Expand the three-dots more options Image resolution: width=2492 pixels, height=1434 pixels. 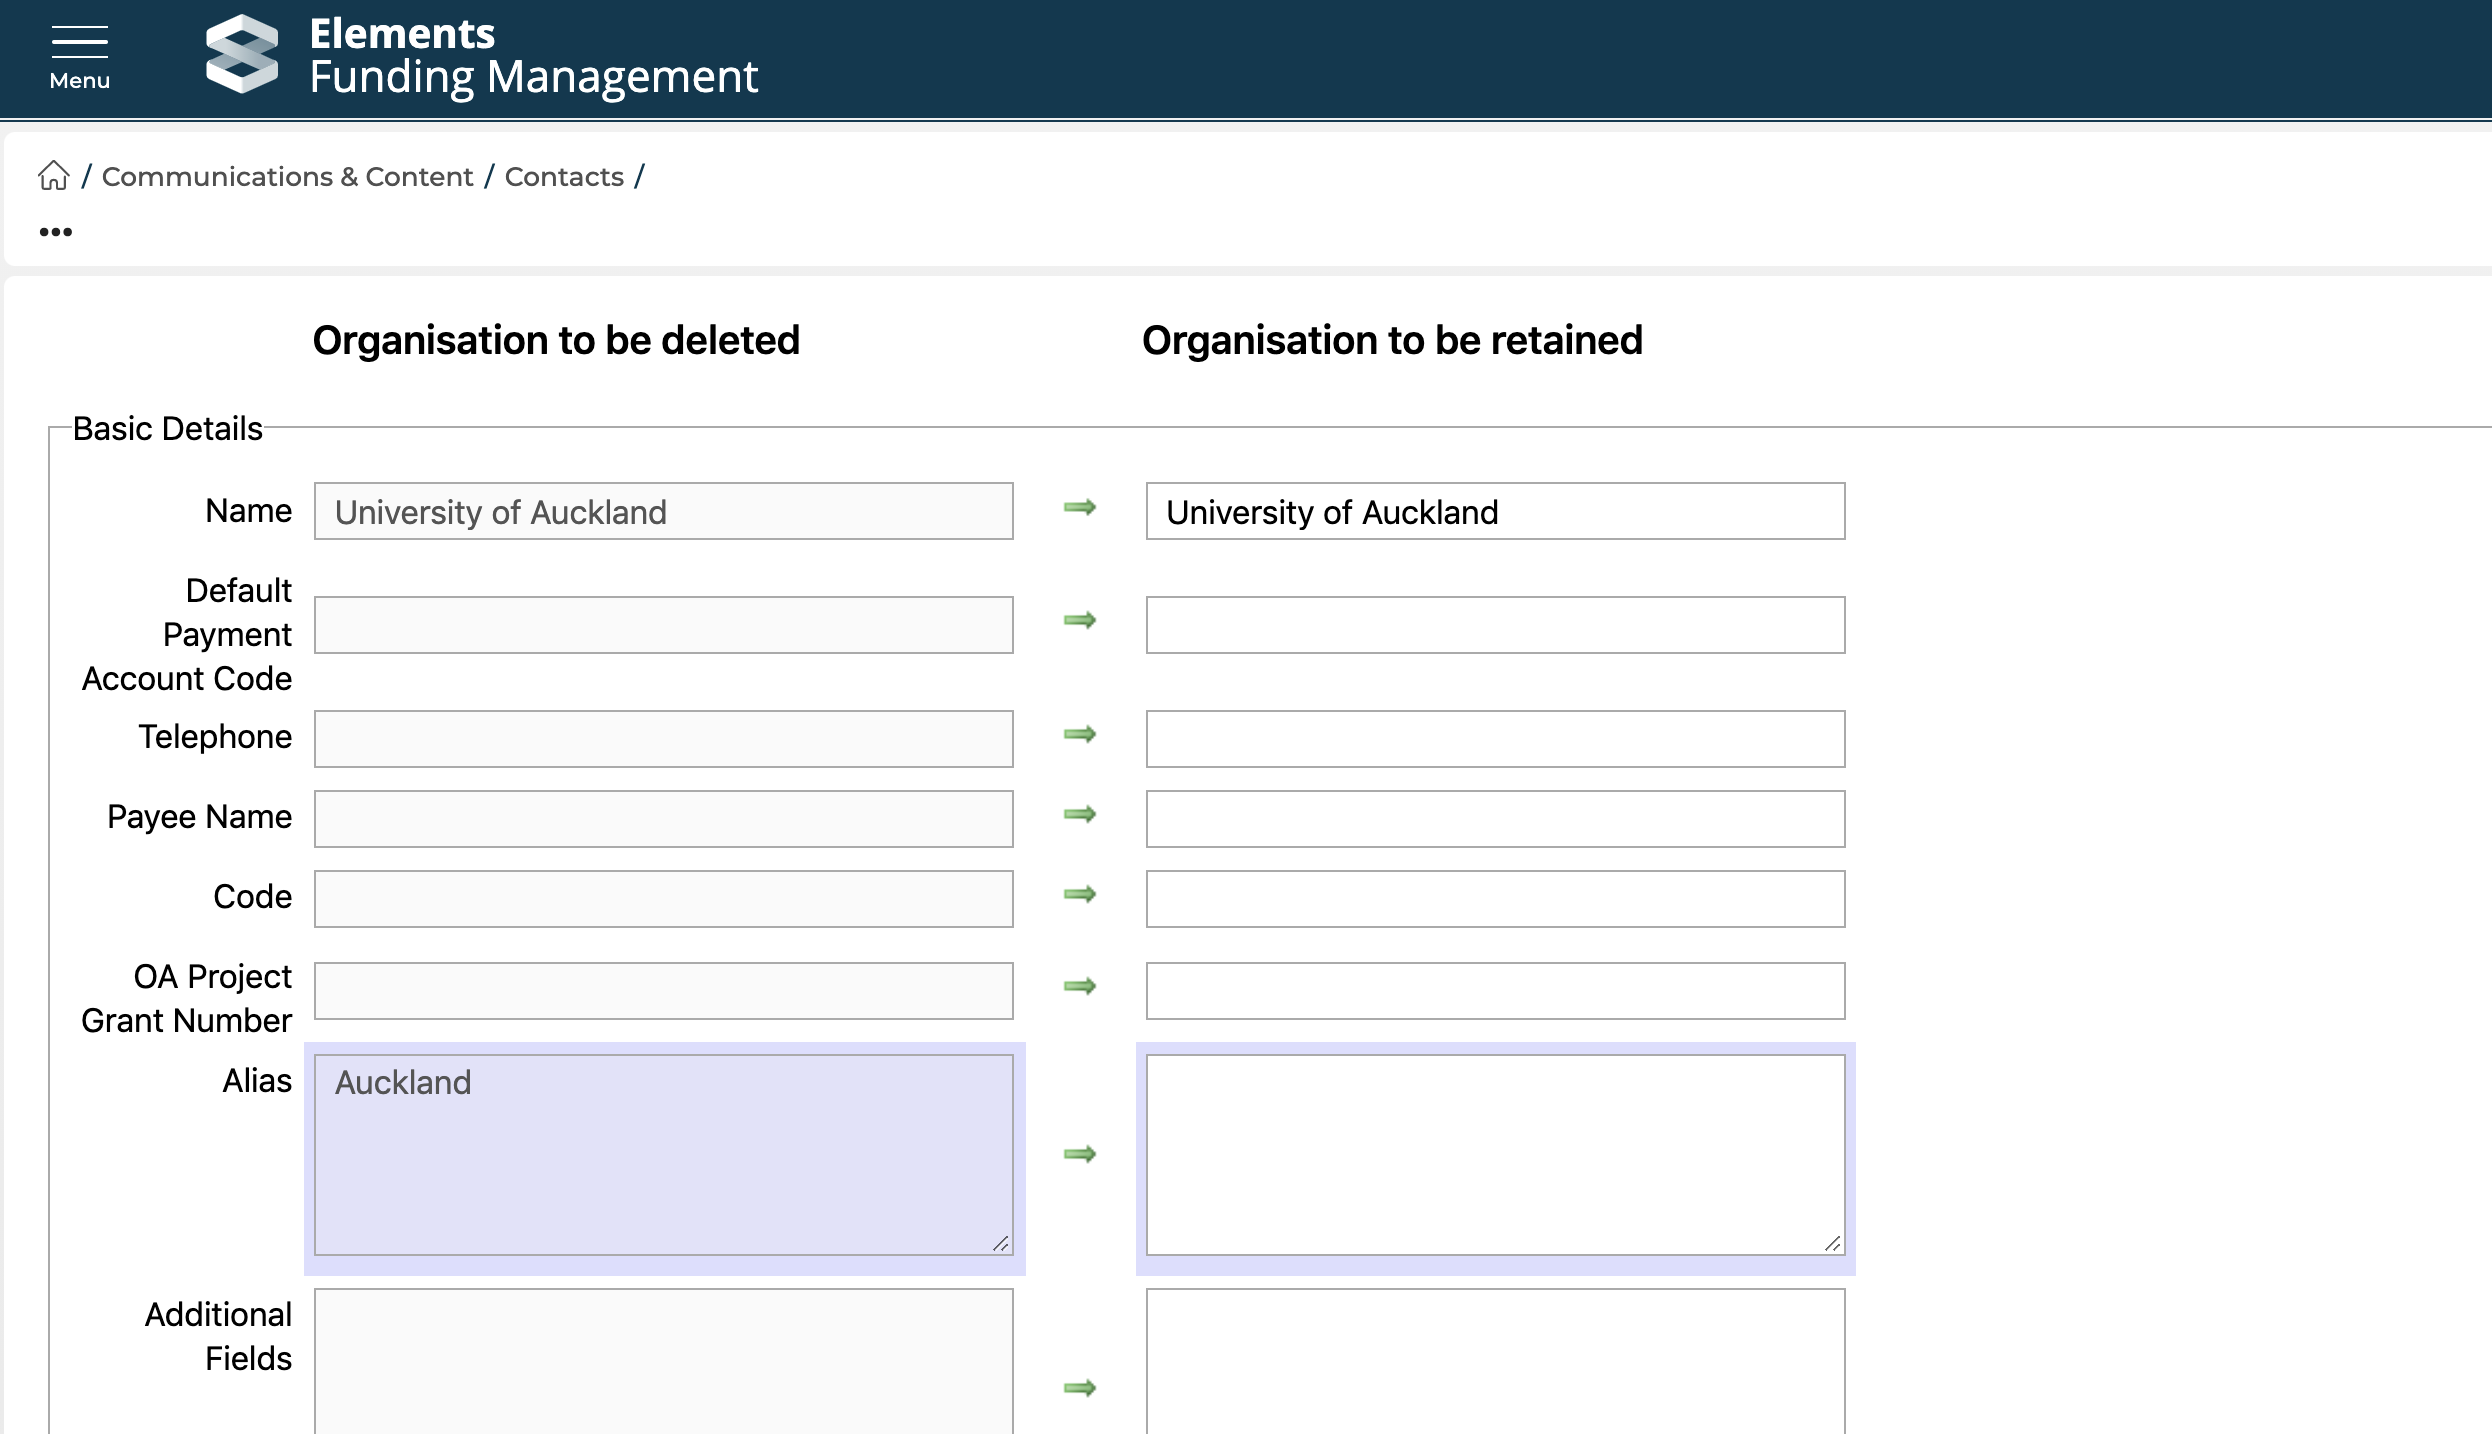(x=56, y=232)
